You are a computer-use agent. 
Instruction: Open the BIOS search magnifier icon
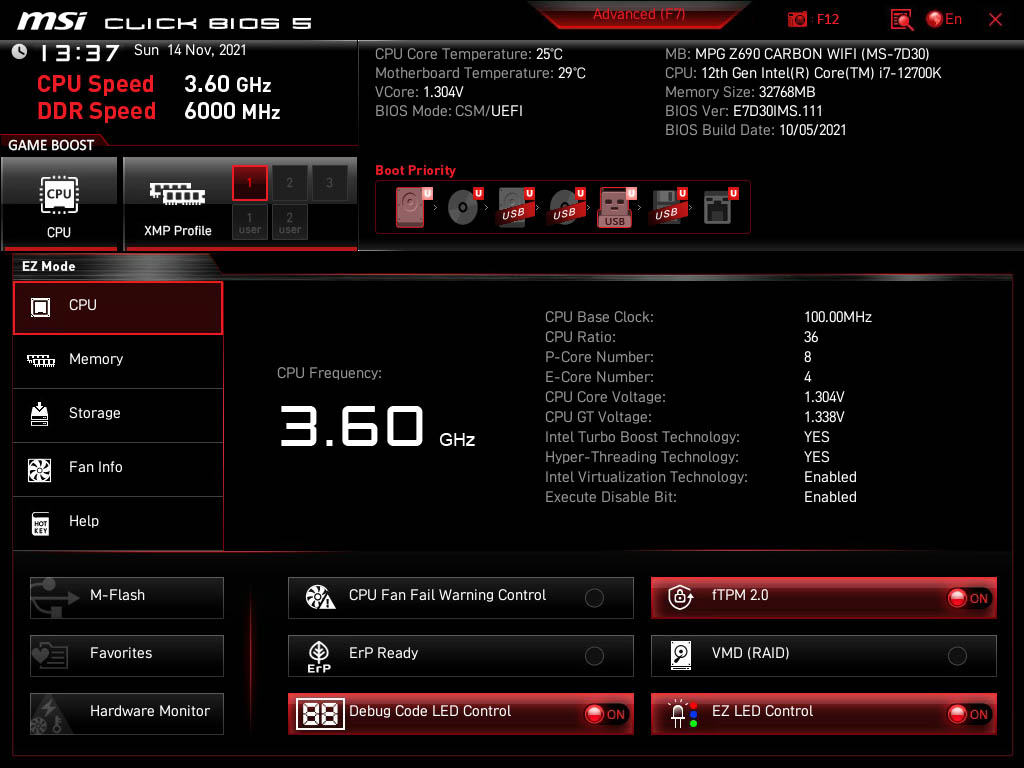(x=901, y=19)
